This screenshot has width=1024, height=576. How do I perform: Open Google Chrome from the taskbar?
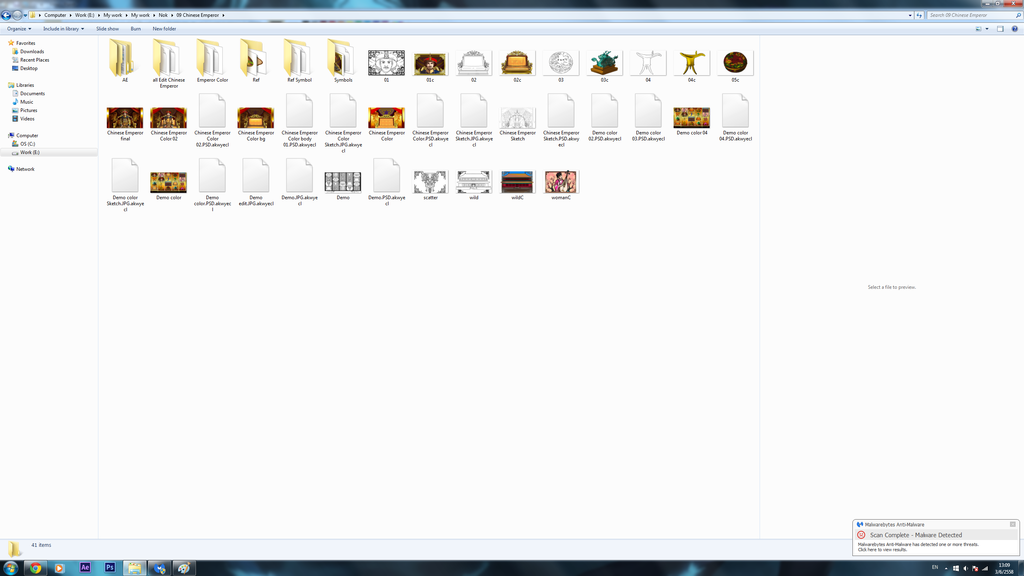35,568
